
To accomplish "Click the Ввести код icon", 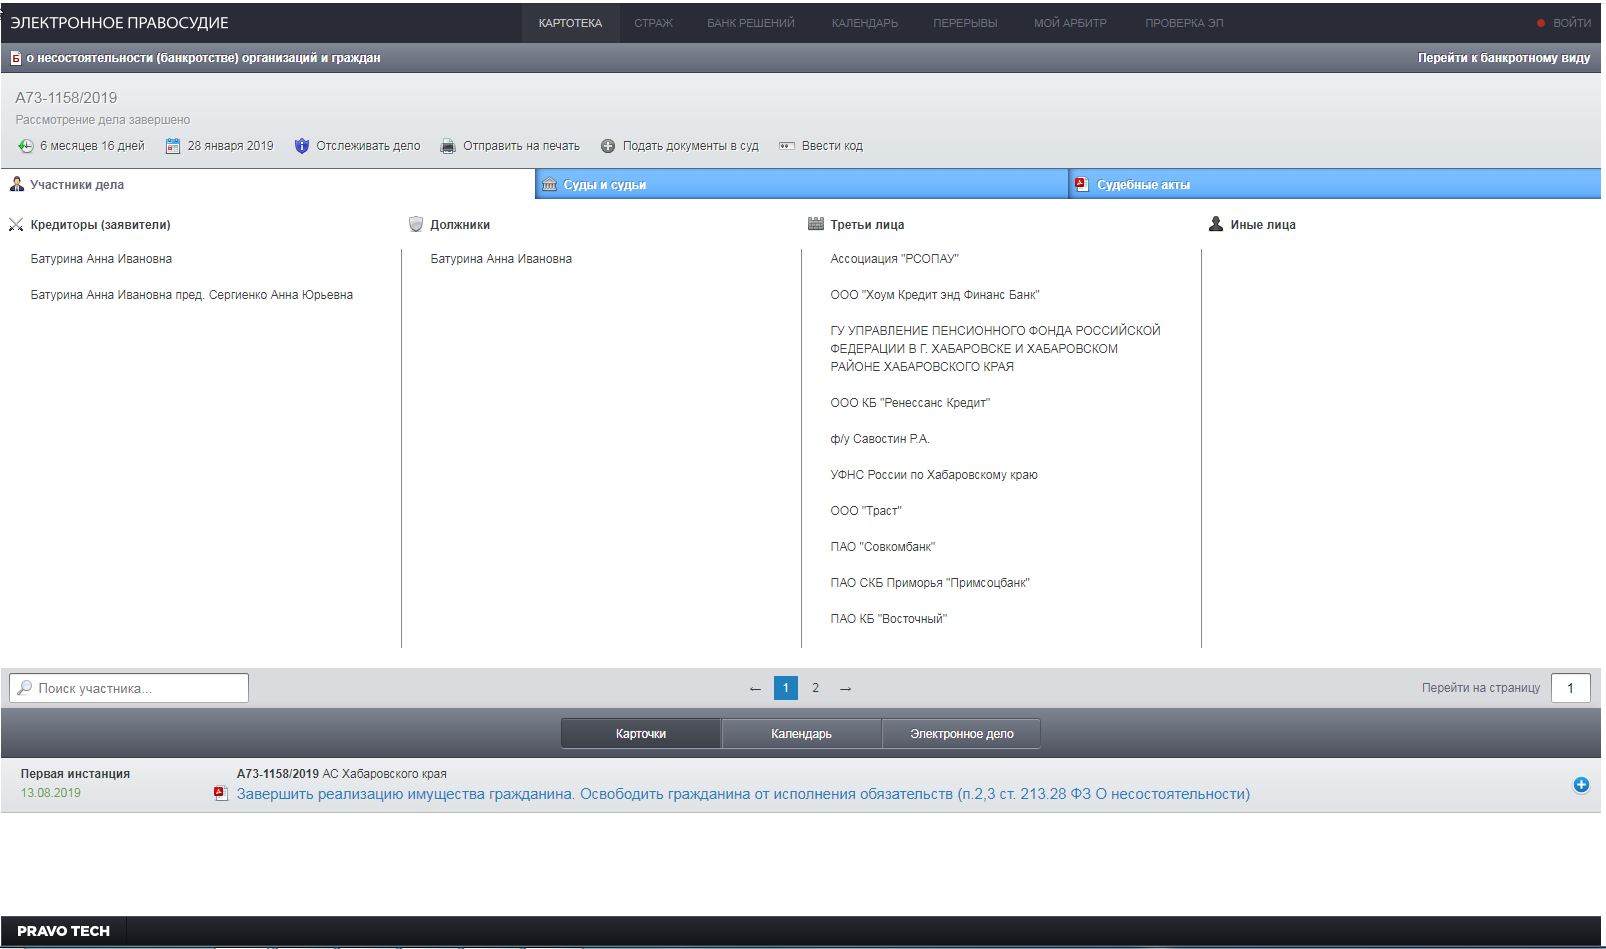I will 787,146.
